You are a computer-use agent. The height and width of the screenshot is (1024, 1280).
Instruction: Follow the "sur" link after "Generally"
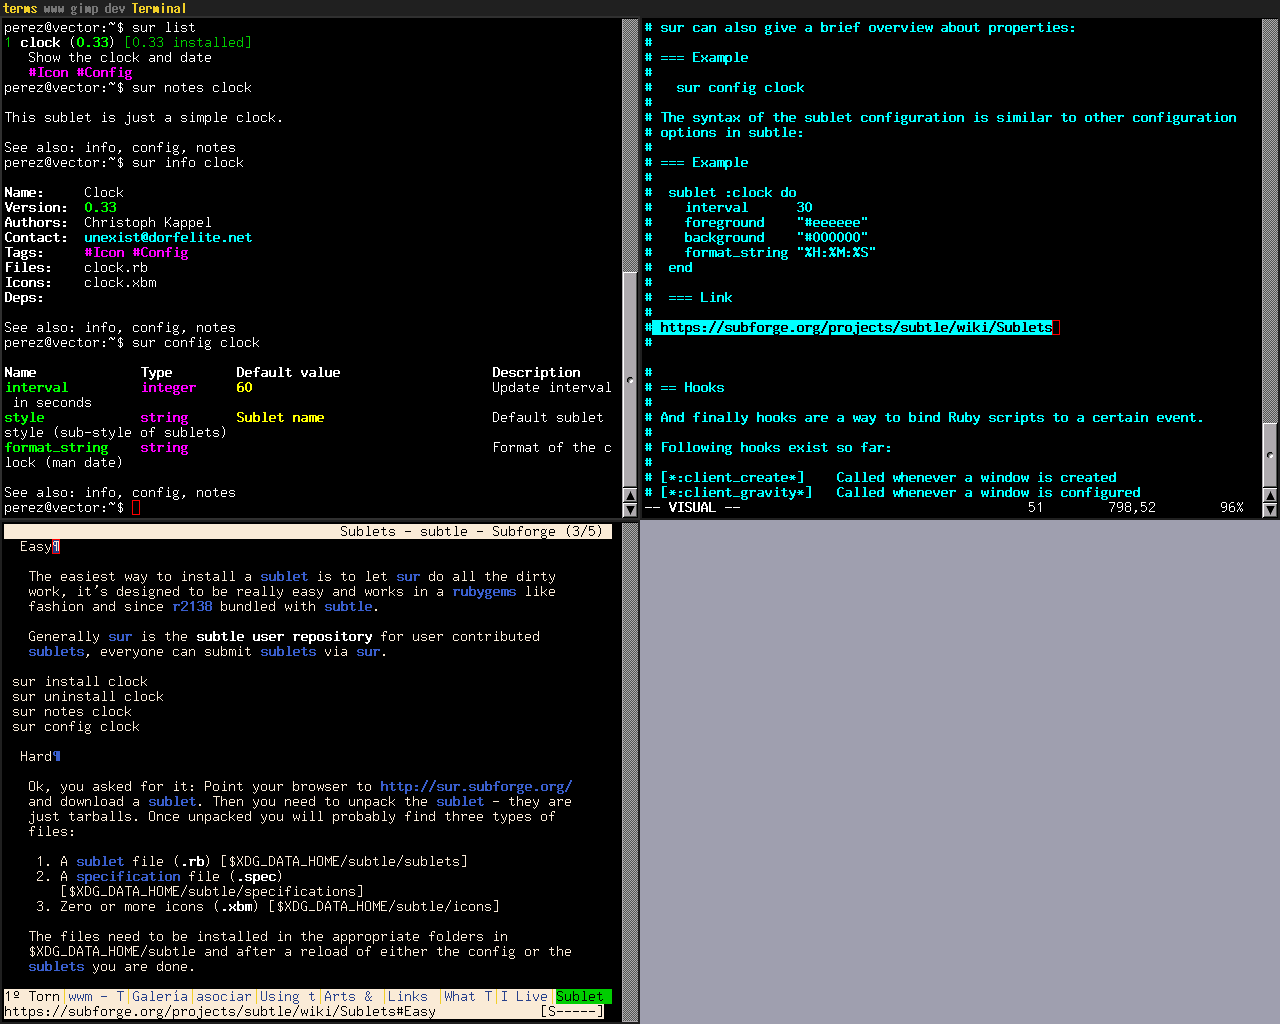point(120,637)
